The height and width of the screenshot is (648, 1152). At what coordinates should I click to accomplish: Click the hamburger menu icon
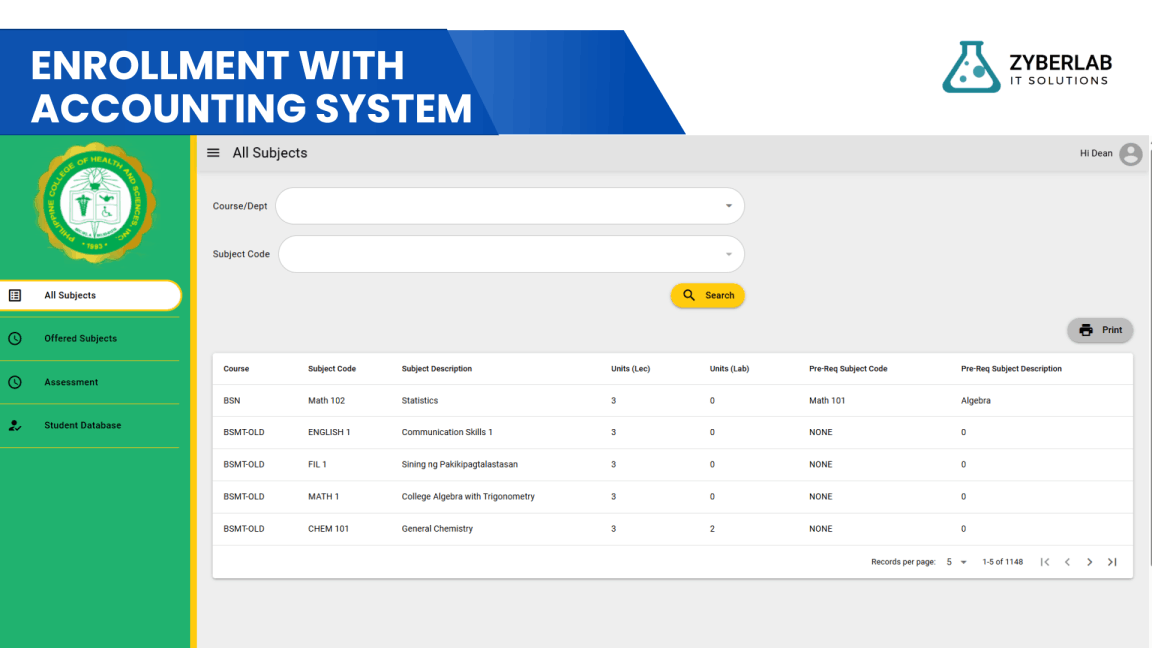[x=213, y=153]
